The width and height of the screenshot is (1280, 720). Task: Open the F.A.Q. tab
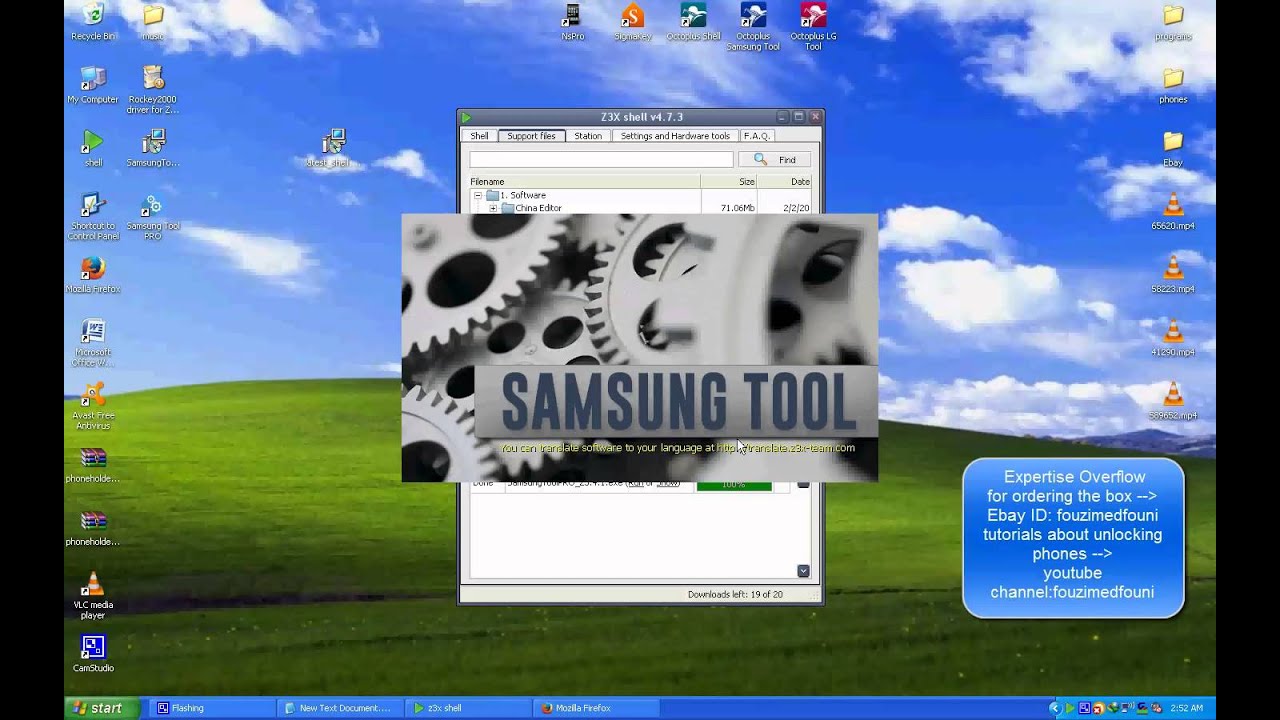coord(756,136)
